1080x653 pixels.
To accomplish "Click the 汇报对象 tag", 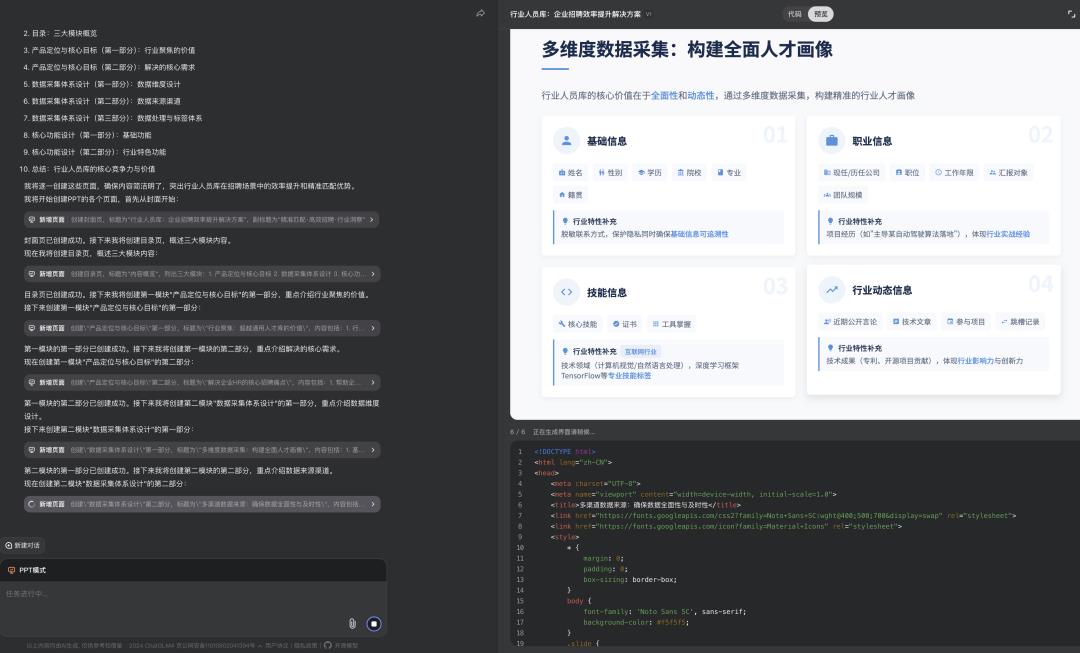I will pyautogui.click(x=1008, y=173).
